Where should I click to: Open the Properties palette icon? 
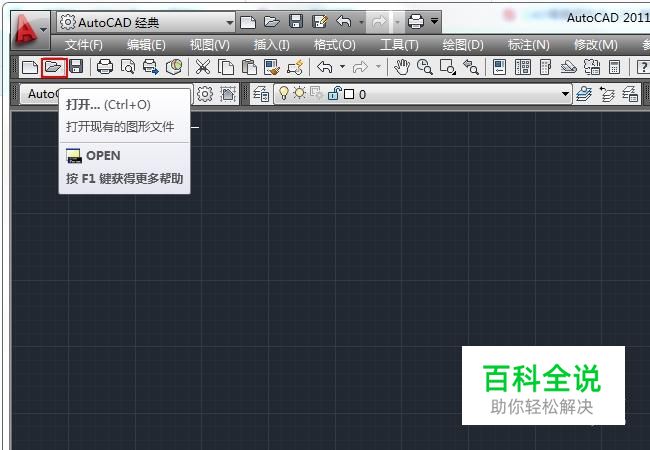tap(500, 67)
